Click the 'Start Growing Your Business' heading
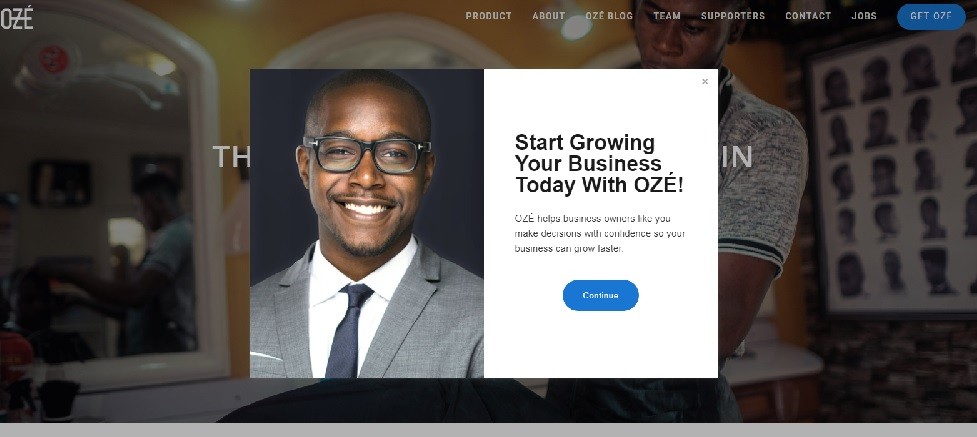This screenshot has height=437, width=977. (599, 163)
